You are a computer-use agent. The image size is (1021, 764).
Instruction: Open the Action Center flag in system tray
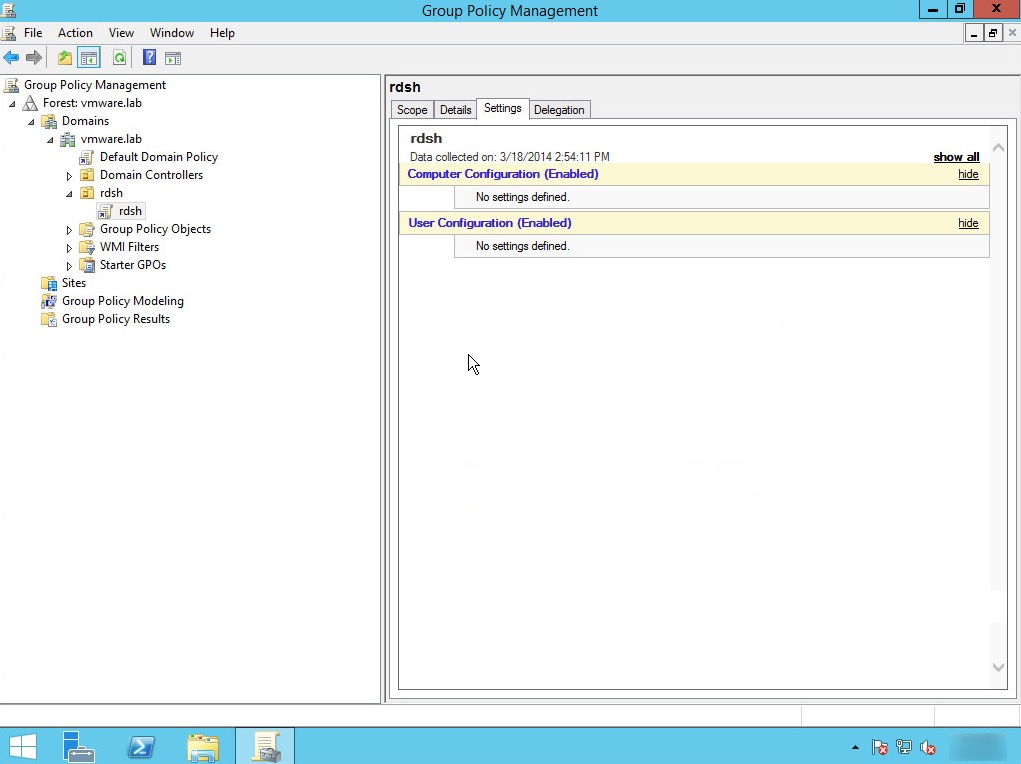click(x=879, y=747)
